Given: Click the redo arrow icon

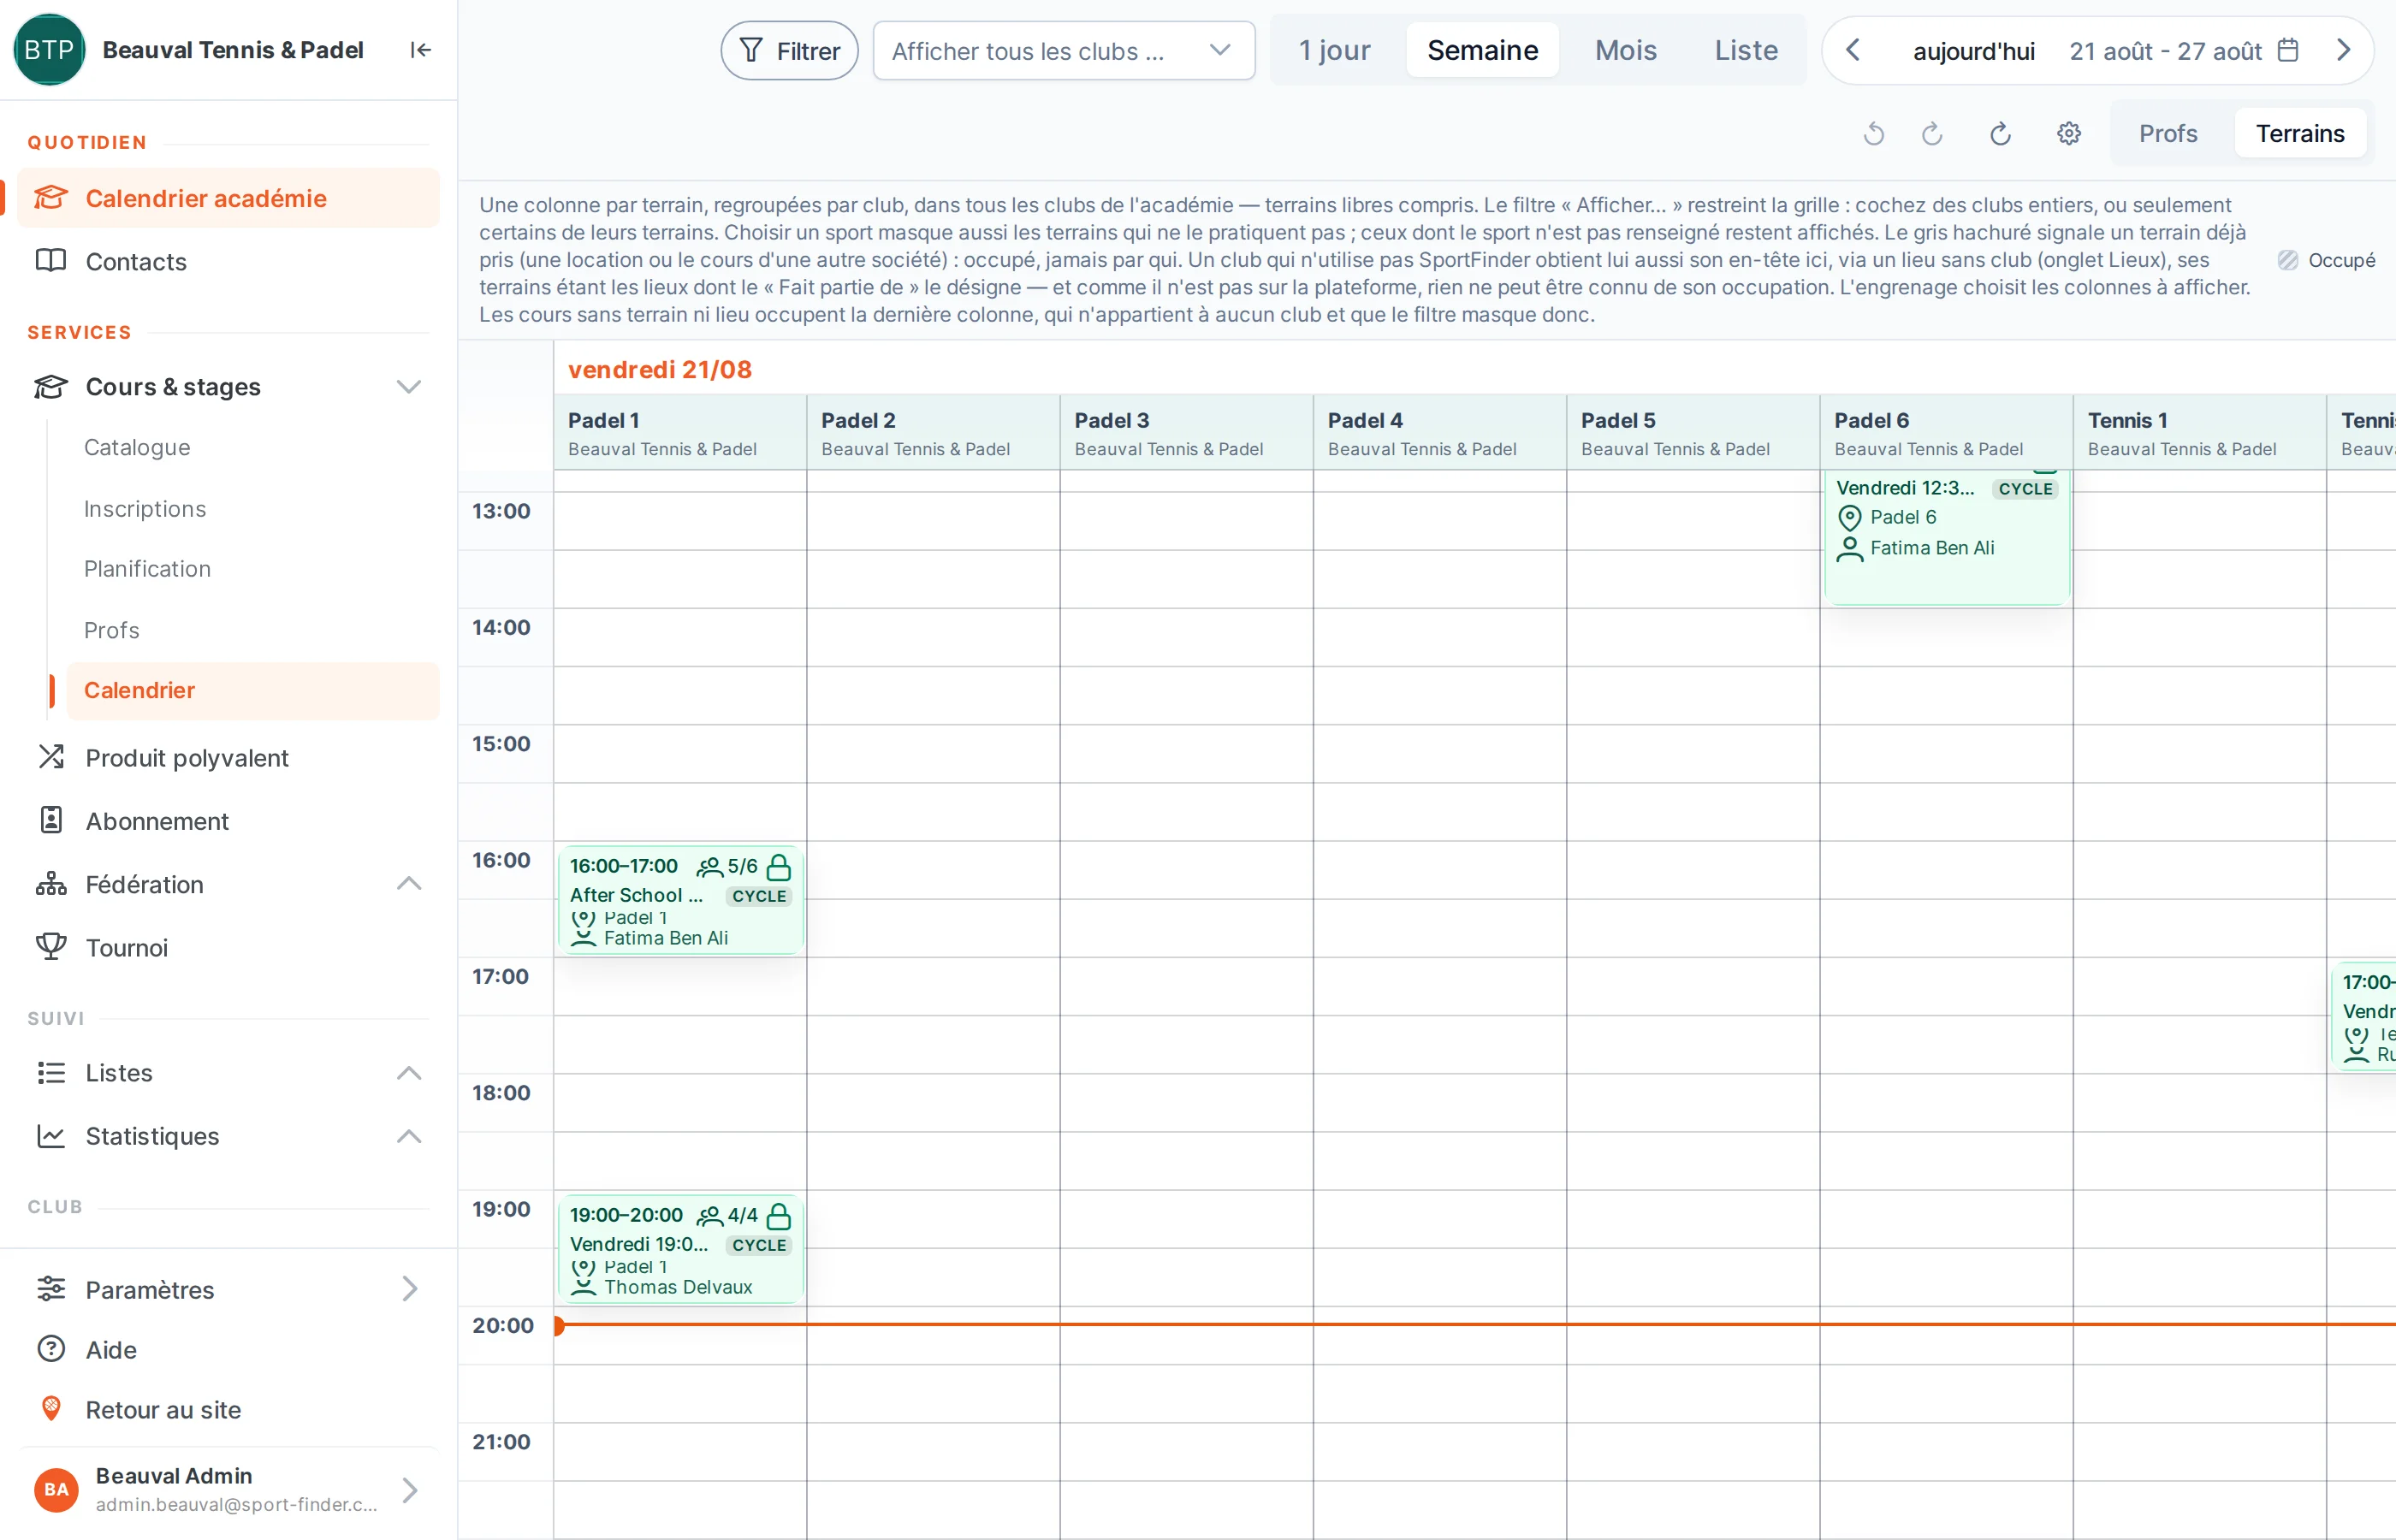Looking at the screenshot, I should (x=1932, y=134).
